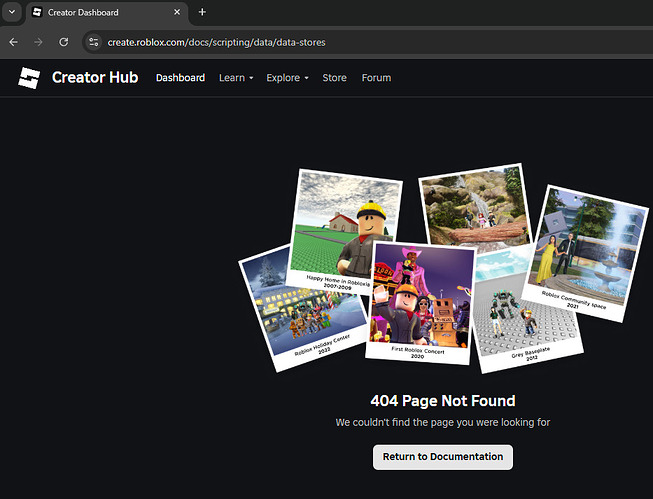Image resolution: width=653 pixels, height=499 pixels.
Task: Open the tab search dropdown chevron
Action: click(12, 12)
